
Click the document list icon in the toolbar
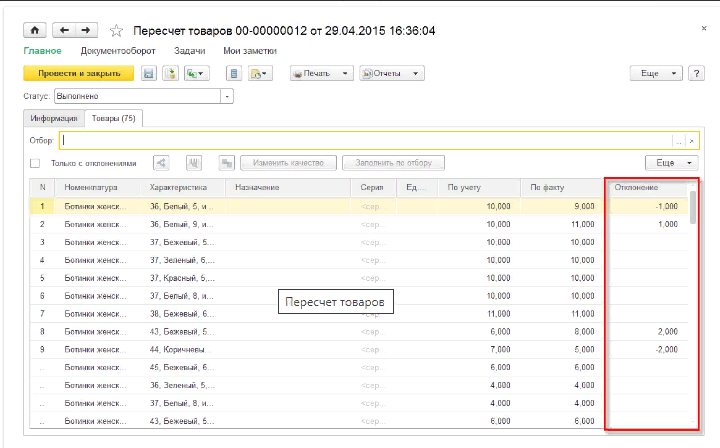pos(233,73)
